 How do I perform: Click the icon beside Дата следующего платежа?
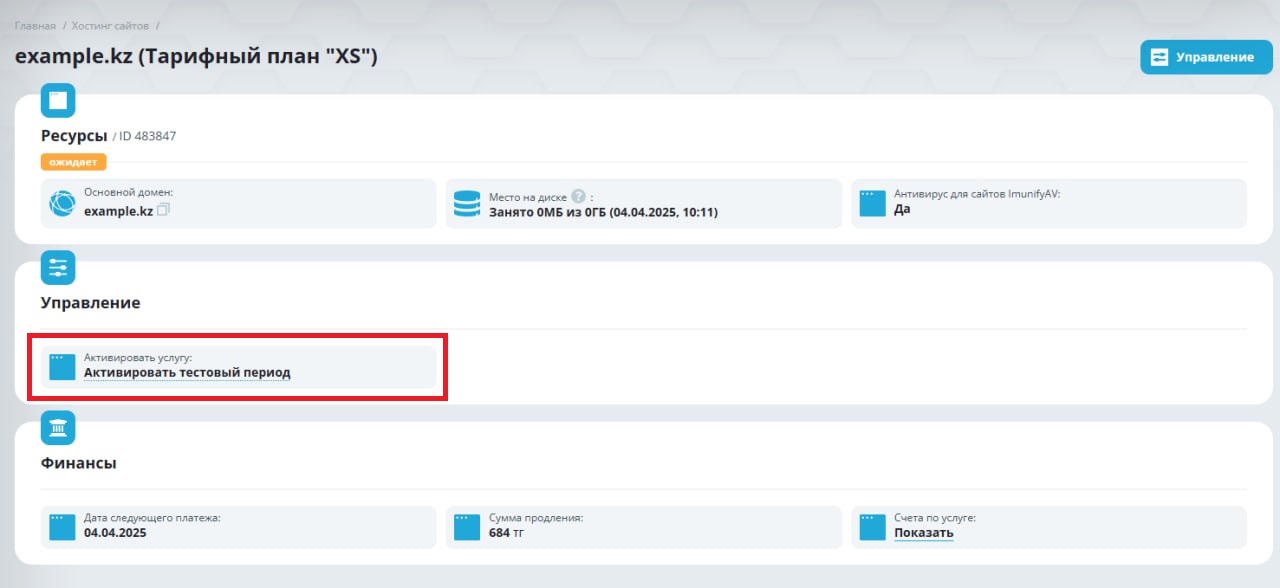pyautogui.click(x=62, y=526)
